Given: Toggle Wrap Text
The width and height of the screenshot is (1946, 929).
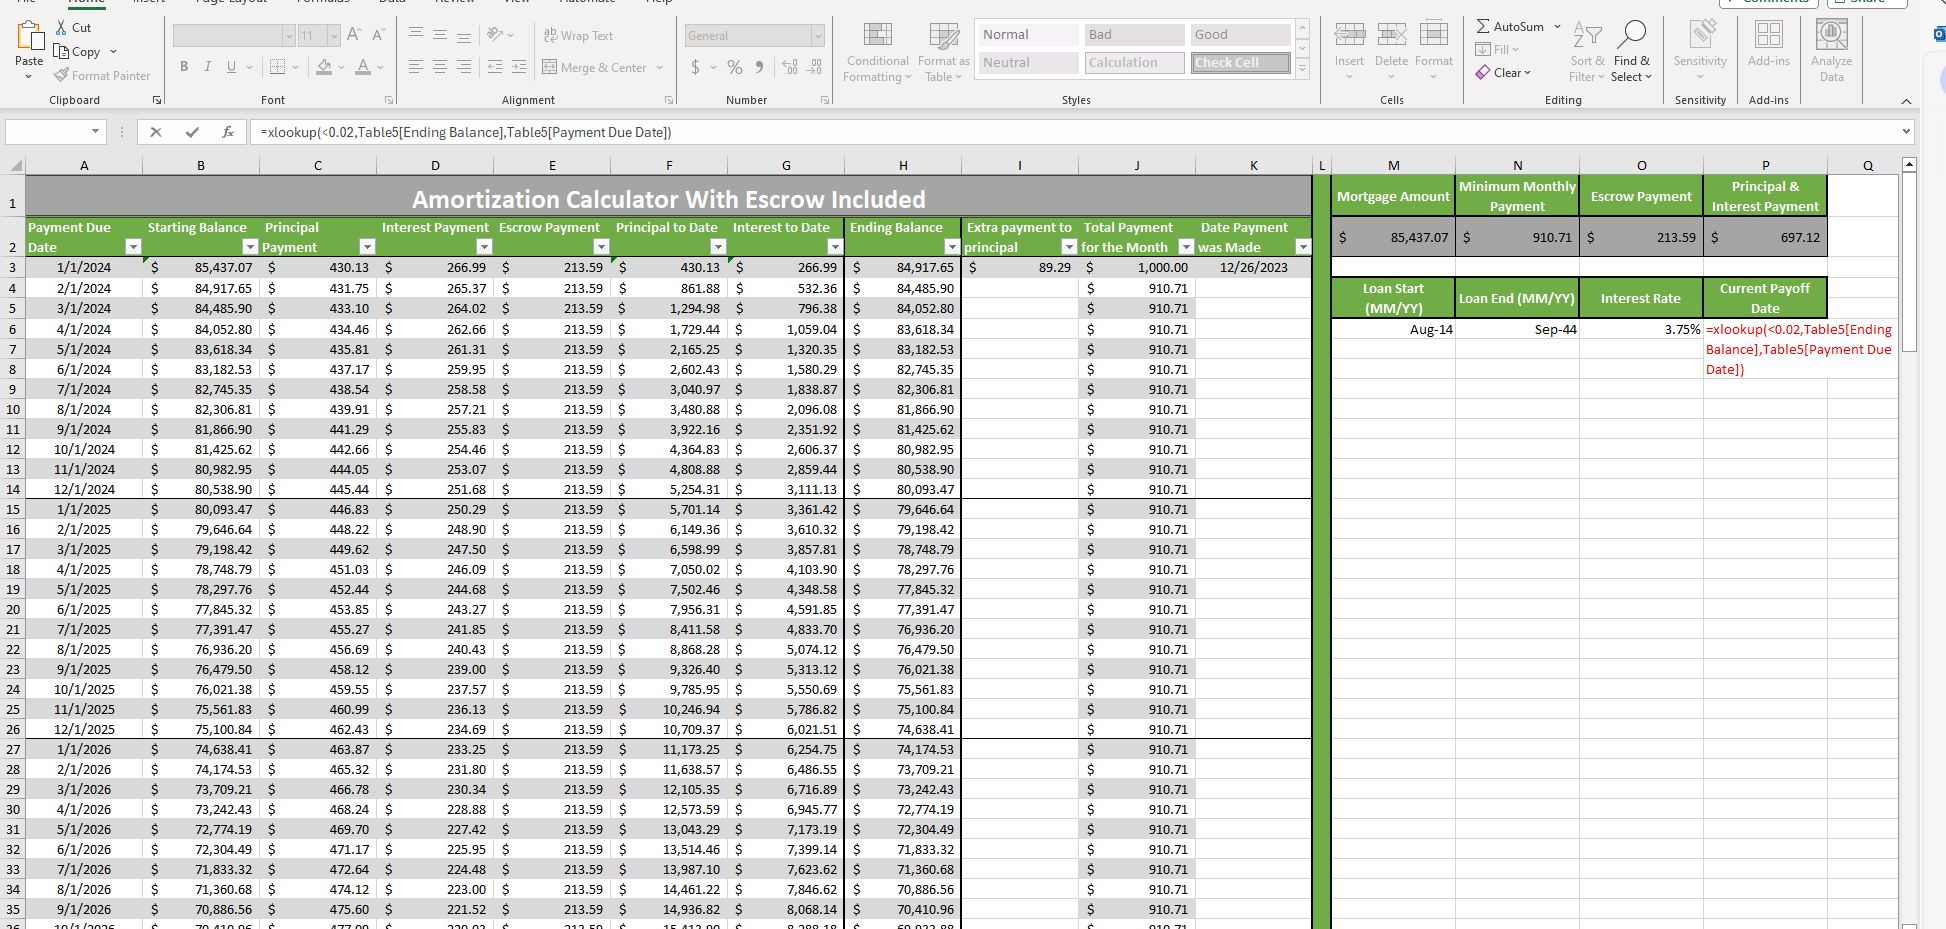Looking at the screenshot, I should [x=578, y=36].
